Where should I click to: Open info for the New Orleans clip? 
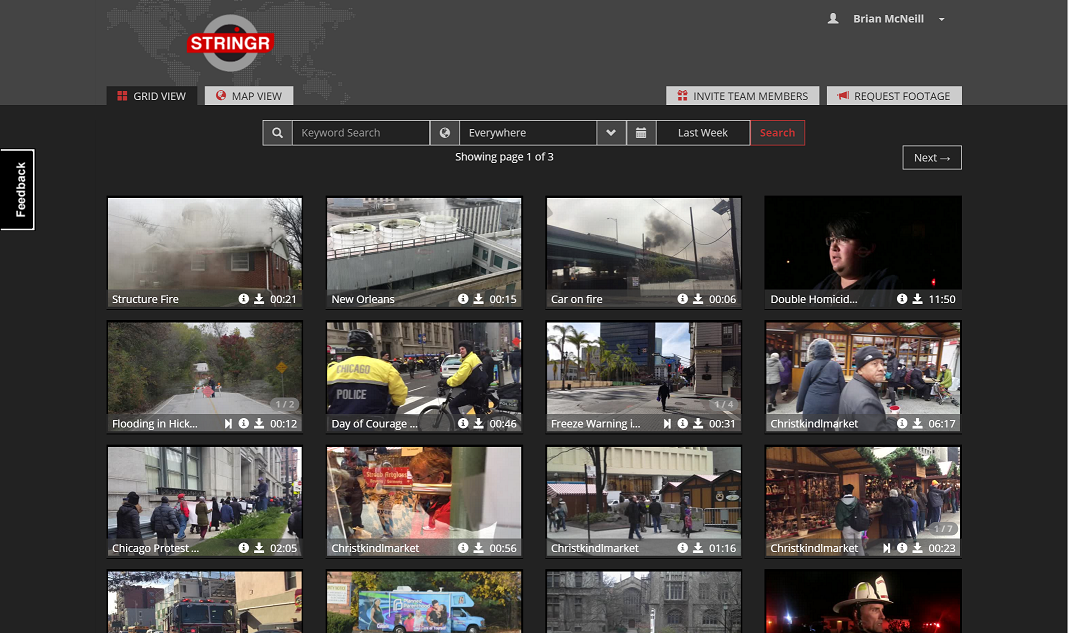click(x=463, y=299)
